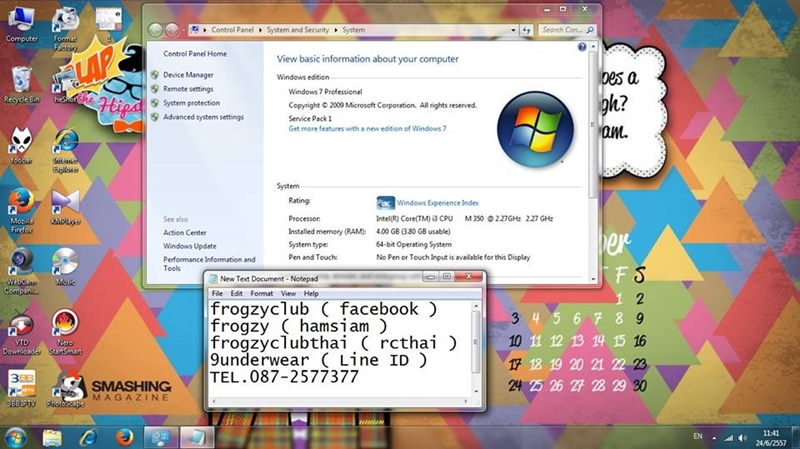Click the 'Windows 7 Professional' edition text
Viewport: 800px width, 449px height.
[x=325, y=92]
